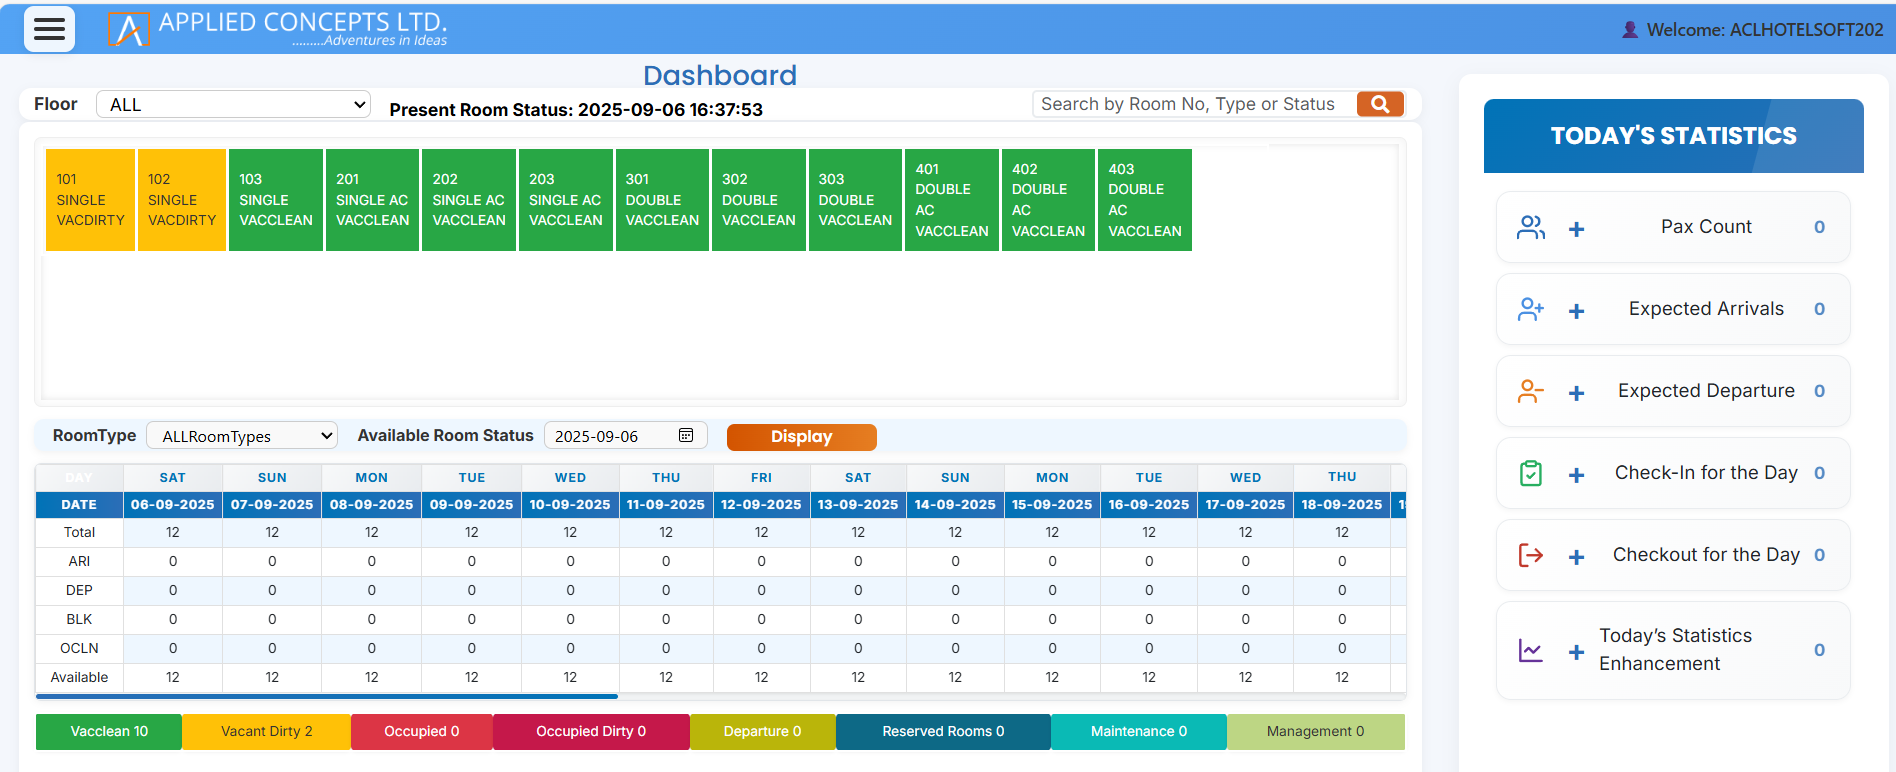Click the Today's Statistics Enhancement chart icon
This screenshot has width=1896, height=772.
click(1530, 651)
